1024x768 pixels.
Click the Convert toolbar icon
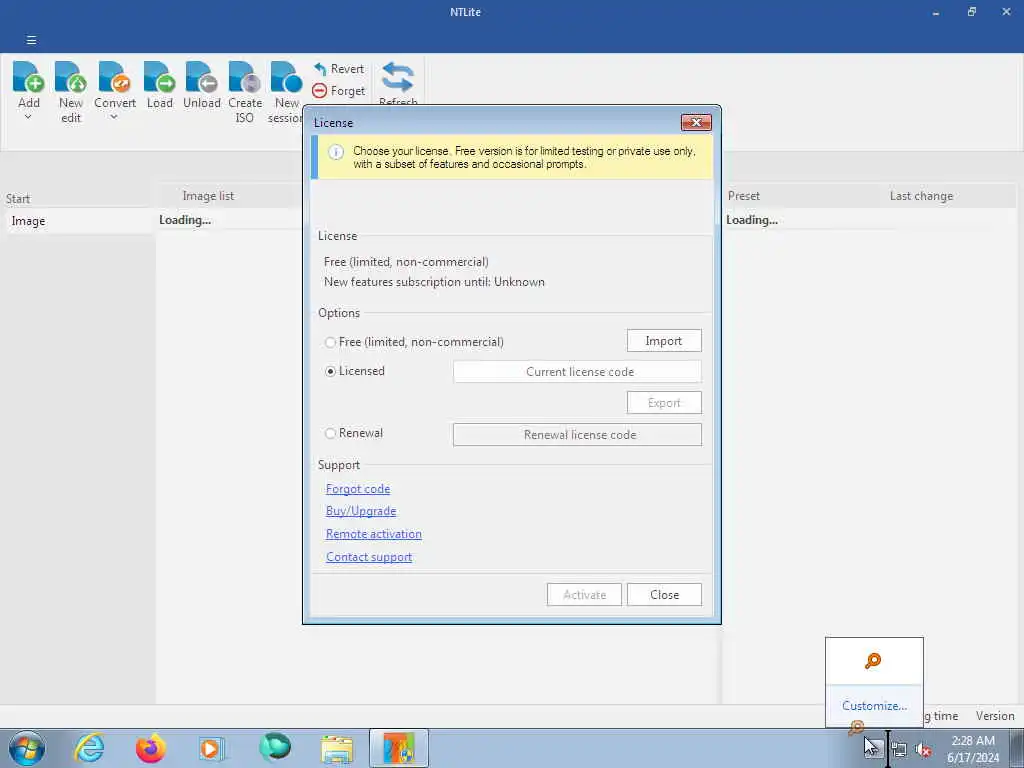pyautogui.click(x=115, y=77)
